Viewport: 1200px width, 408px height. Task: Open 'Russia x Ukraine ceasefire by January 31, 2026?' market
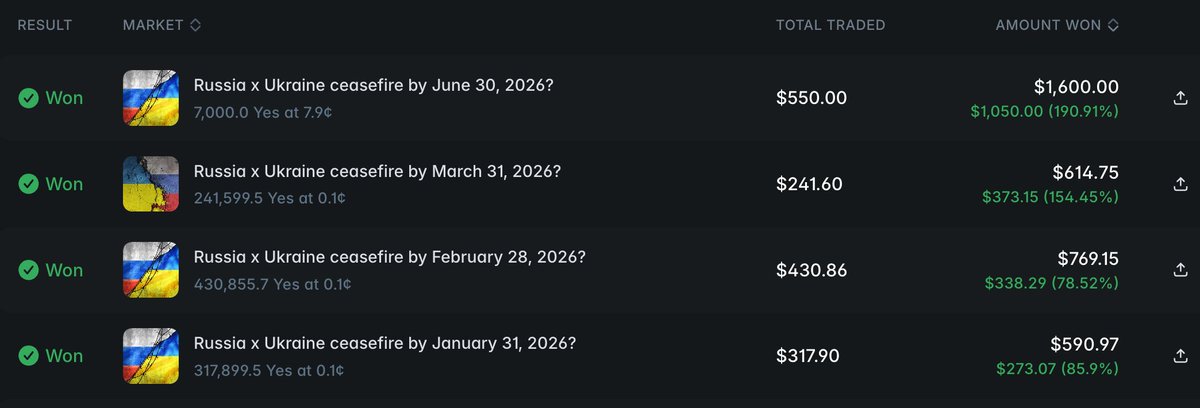click(384, 343)
